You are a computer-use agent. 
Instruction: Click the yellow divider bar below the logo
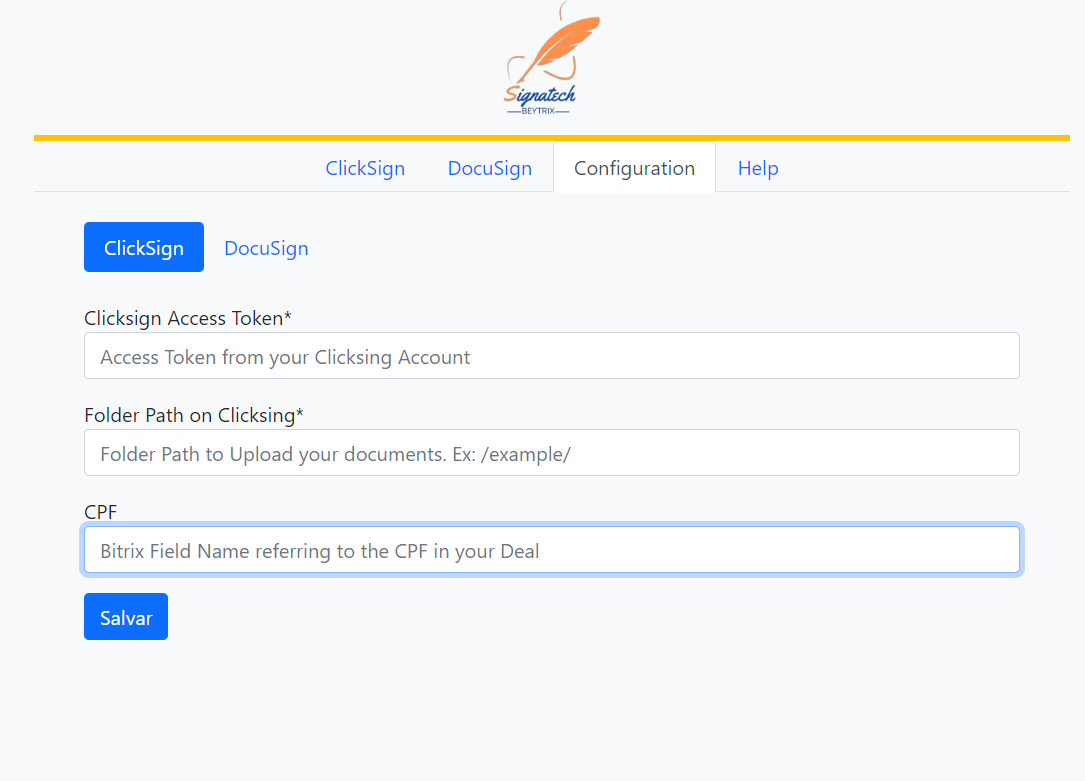coord(552,138)
